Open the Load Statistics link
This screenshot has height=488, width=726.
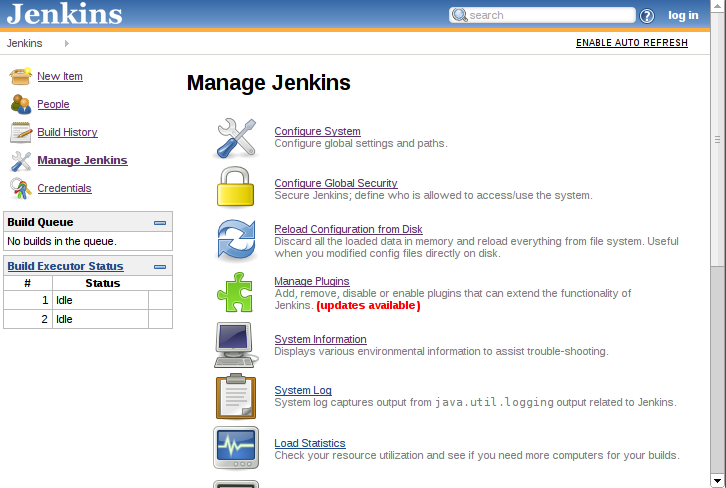[x=310, y=443]
